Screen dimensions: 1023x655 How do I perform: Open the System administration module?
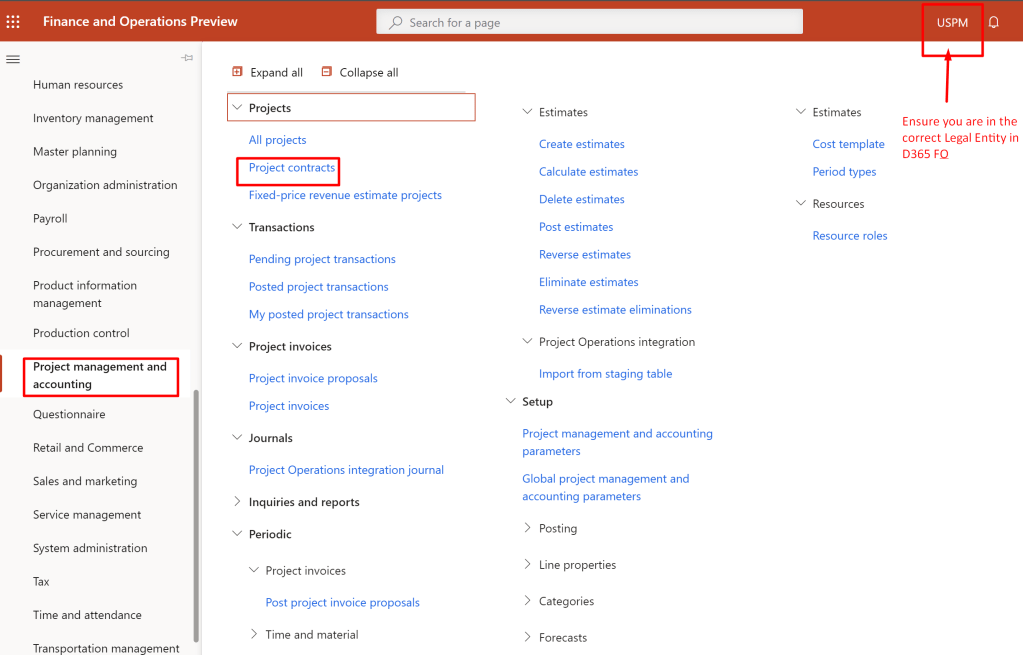tap(90, 548)
